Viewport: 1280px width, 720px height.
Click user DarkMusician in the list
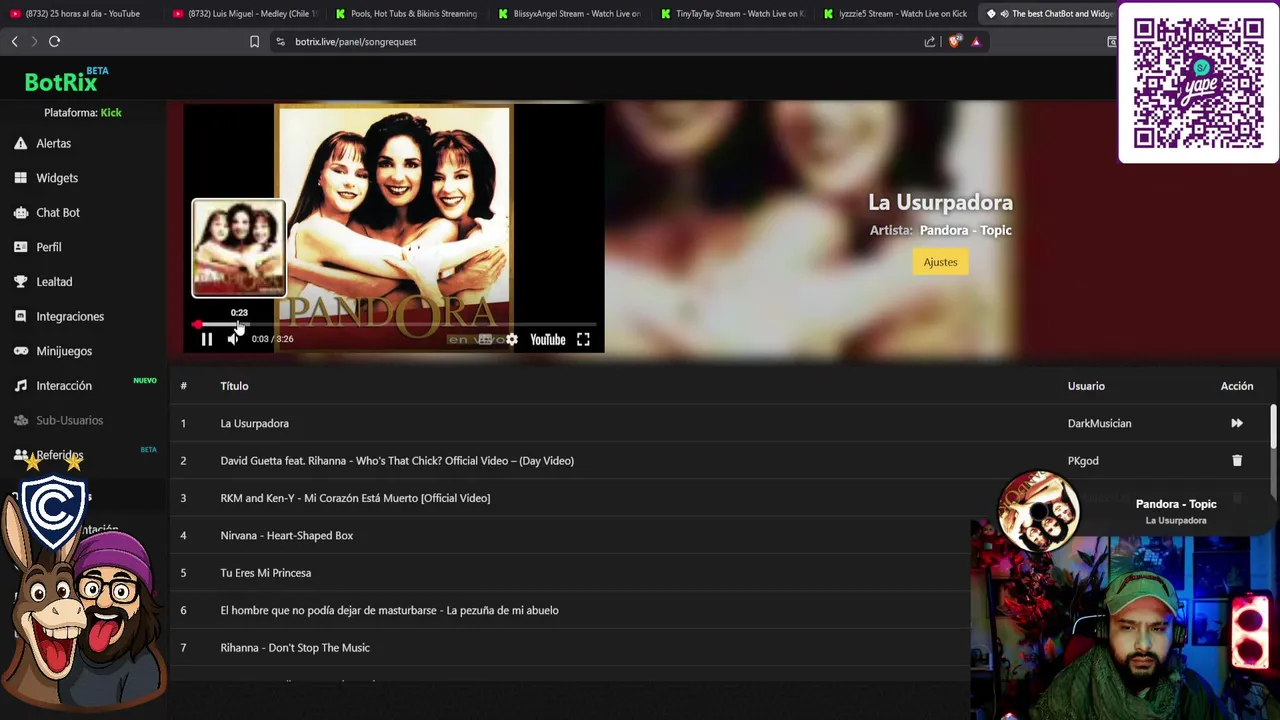pyautogui.click(x=1099, y=423)
